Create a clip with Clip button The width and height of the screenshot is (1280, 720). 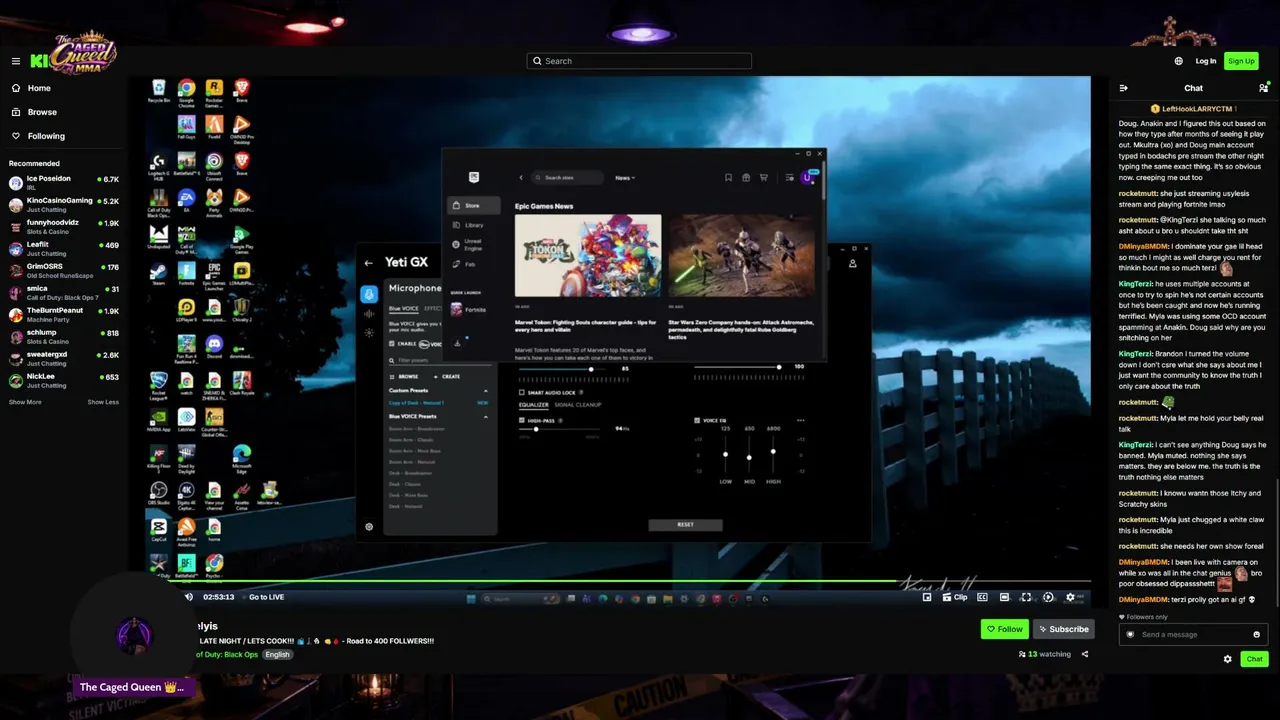tap(956, 597)
